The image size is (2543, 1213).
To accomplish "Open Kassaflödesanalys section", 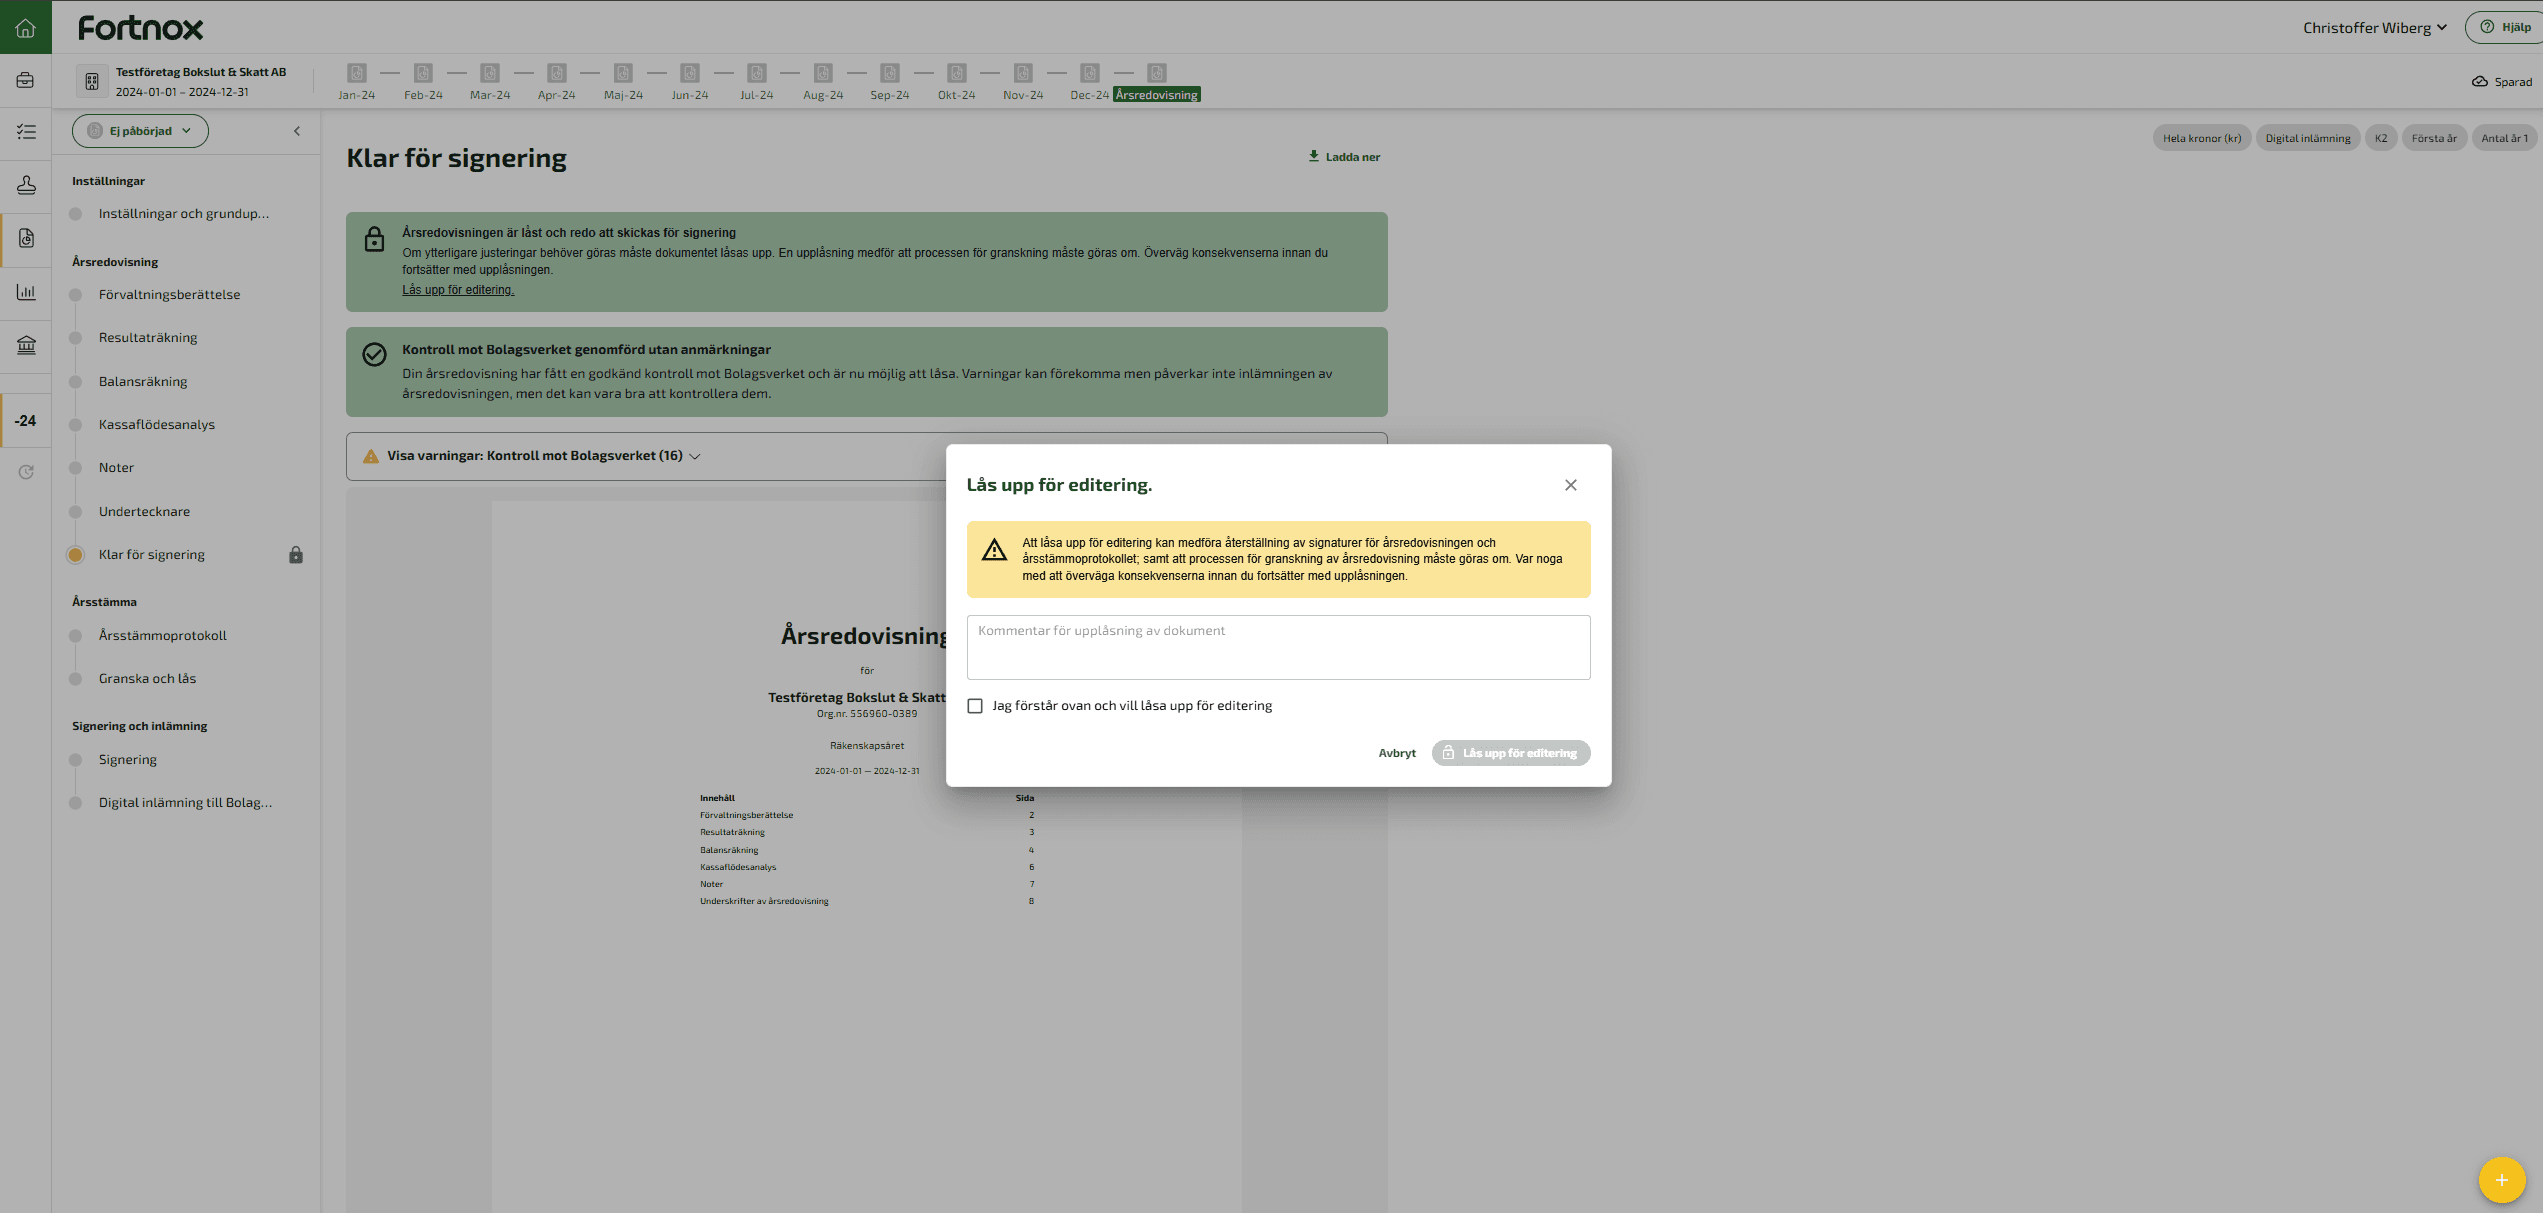I will [x=157, y=425].
